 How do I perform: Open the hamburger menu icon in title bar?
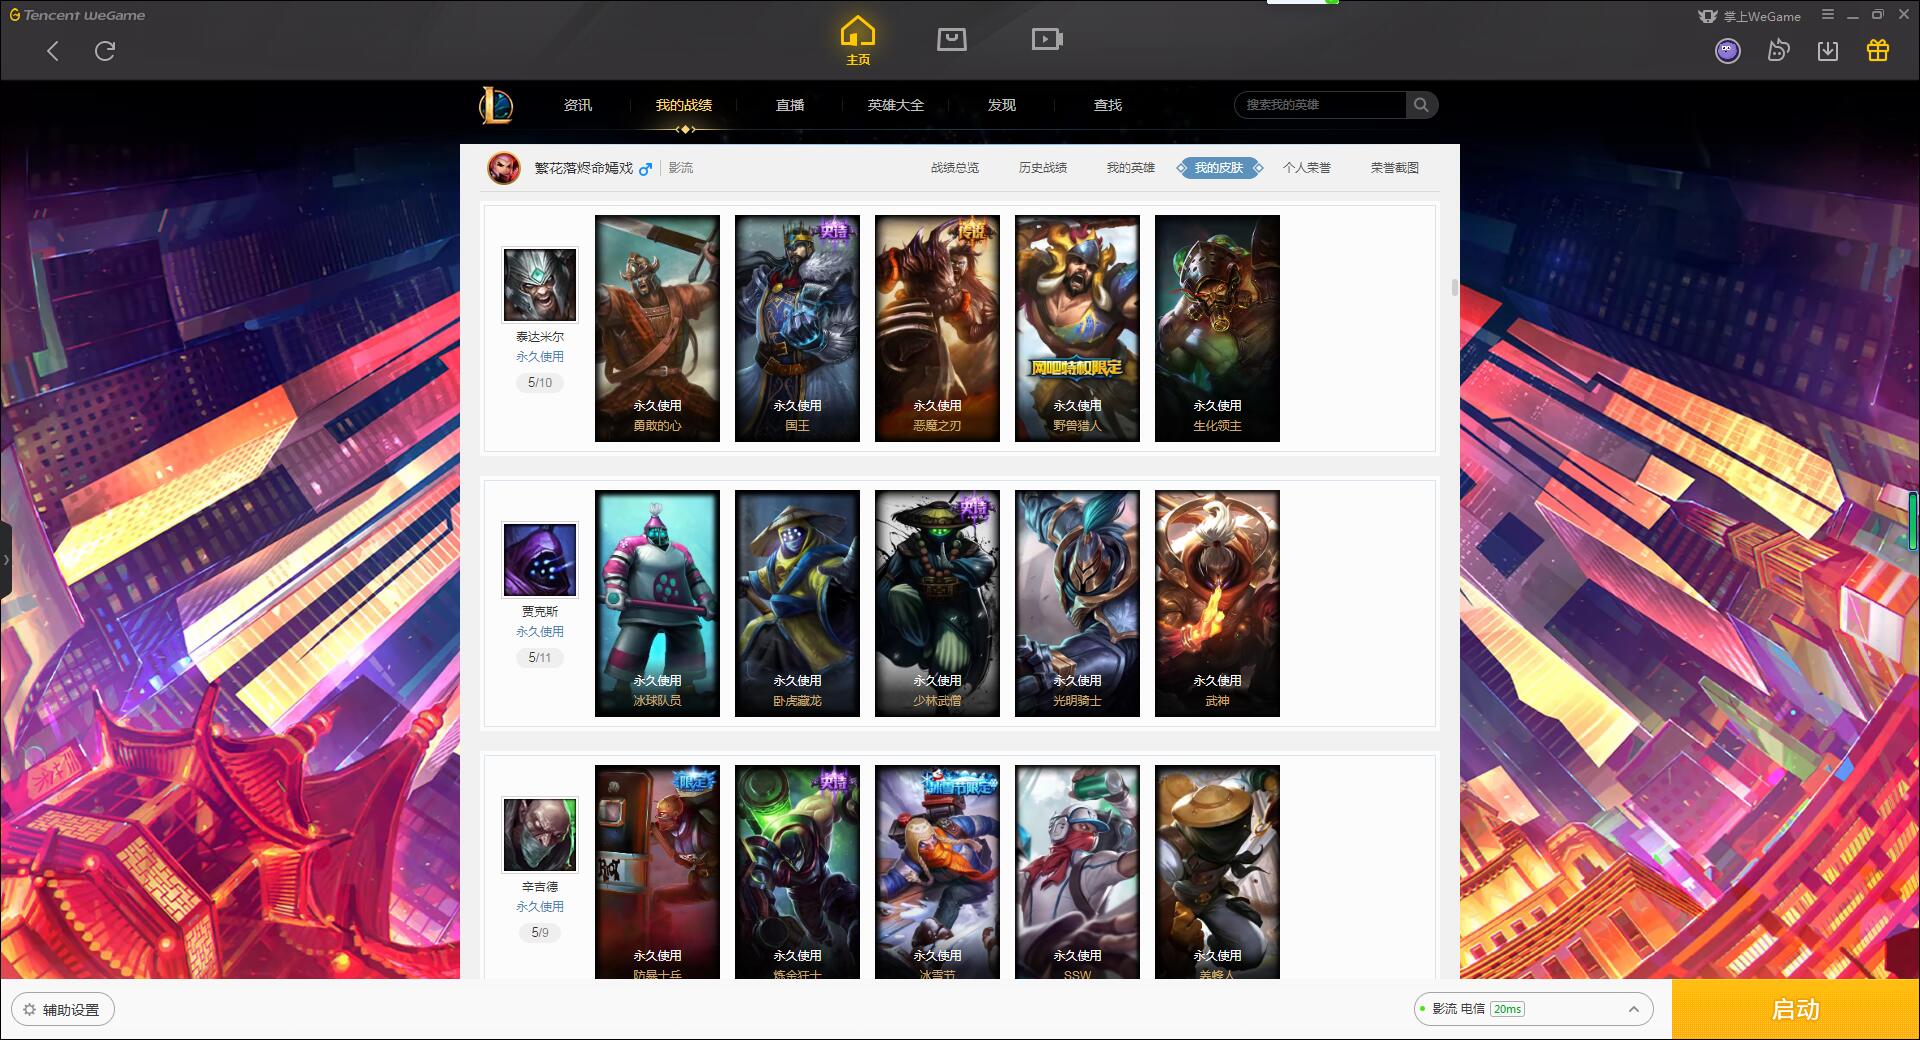pos(1828,15)
